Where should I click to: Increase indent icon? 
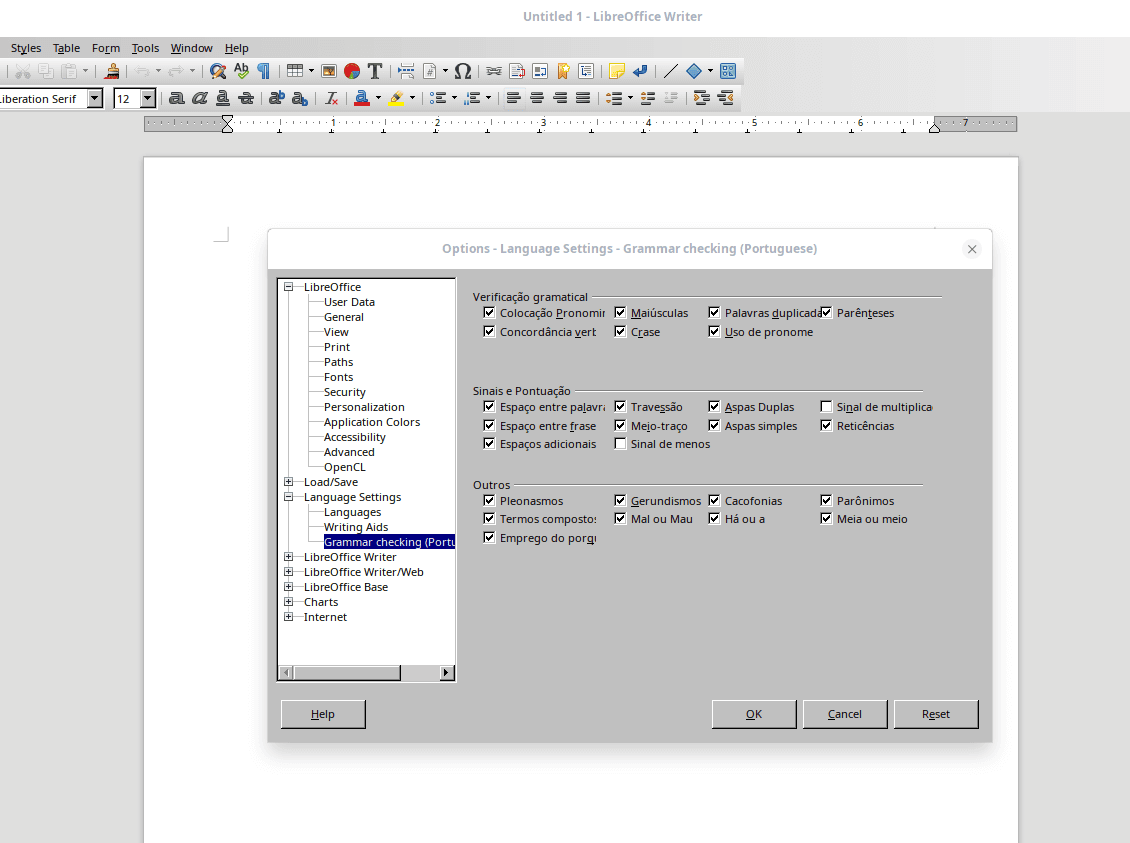701,98
